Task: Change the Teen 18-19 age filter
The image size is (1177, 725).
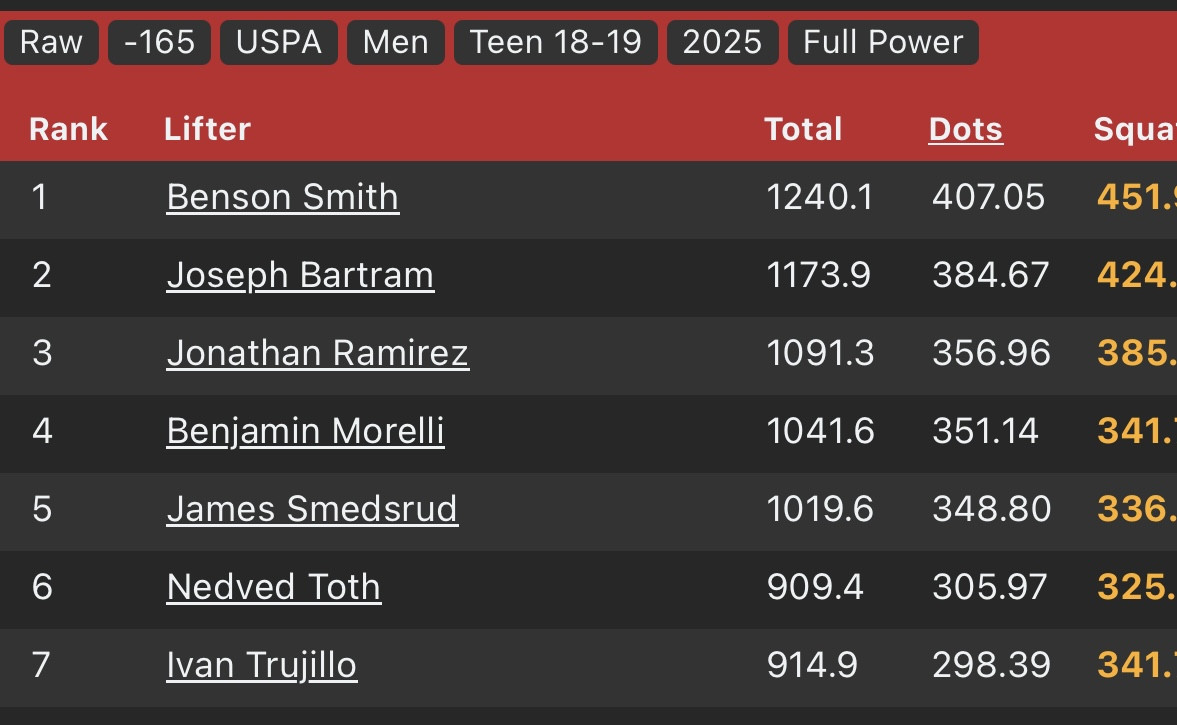Action: tap(555, 42)
